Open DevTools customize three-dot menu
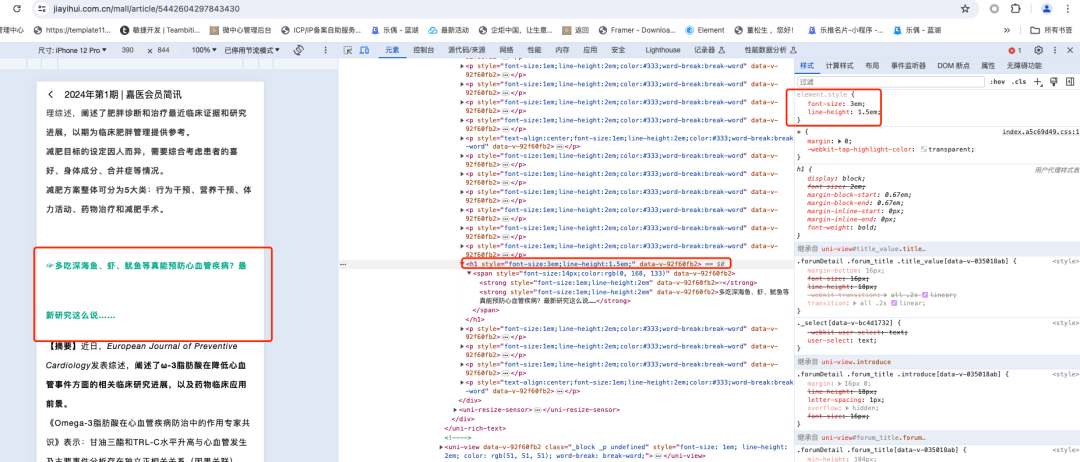Screen dimensions: 1080x462 (x=1055, y=50)
